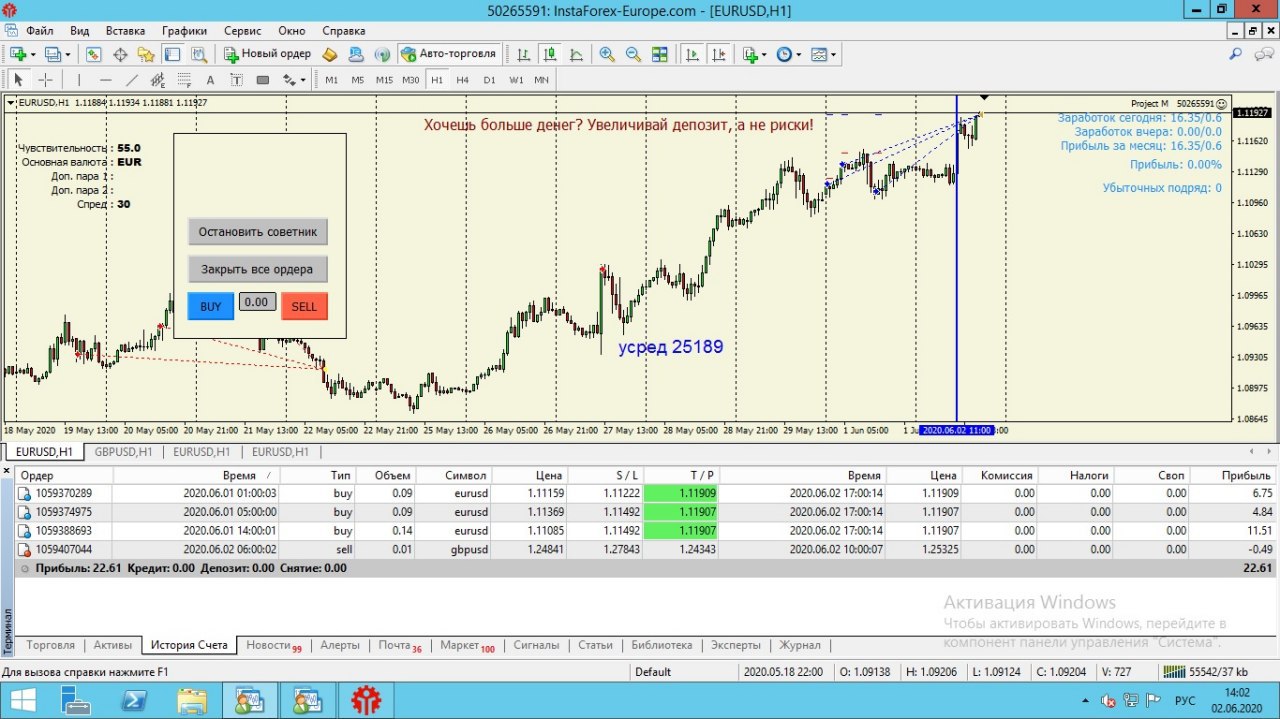Select the Fibonacci retracement tool

[x=183, y=80]
